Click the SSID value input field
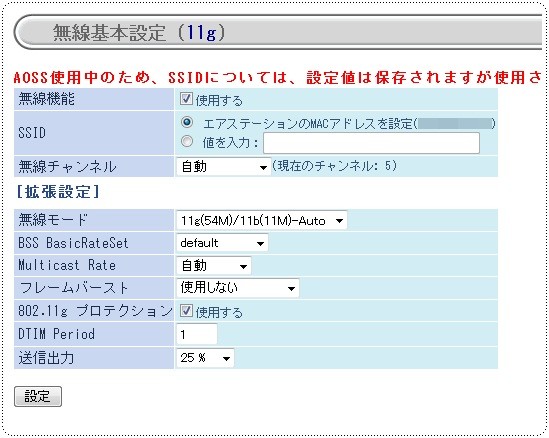The height and width of the screenshot is (438, 549). [371, 143]
